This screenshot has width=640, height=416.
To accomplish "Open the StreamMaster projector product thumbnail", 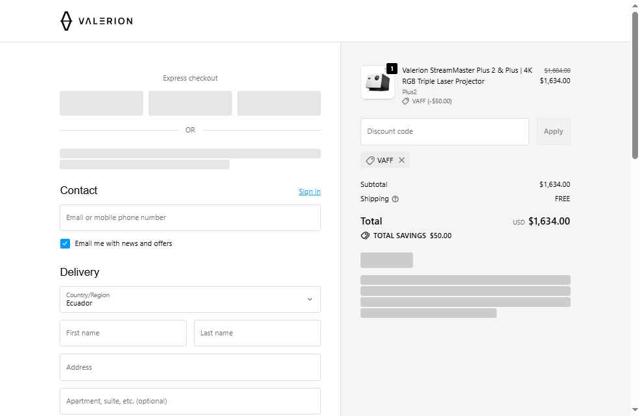I will (x=376, y=83).
